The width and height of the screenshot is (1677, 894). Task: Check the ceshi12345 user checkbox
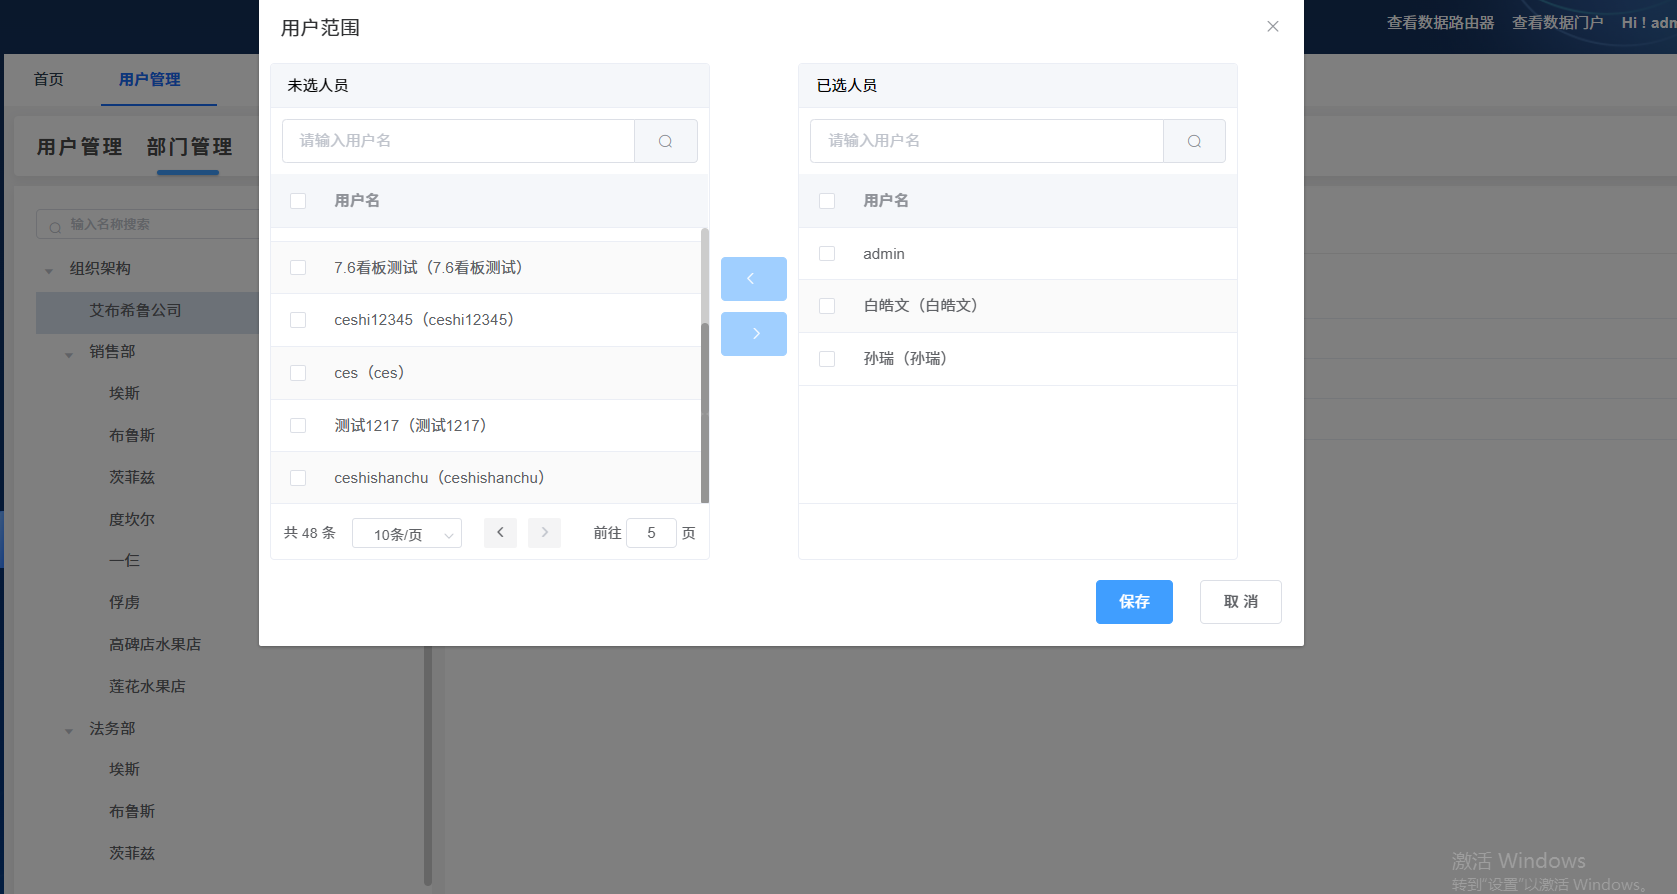pos(298,320)
